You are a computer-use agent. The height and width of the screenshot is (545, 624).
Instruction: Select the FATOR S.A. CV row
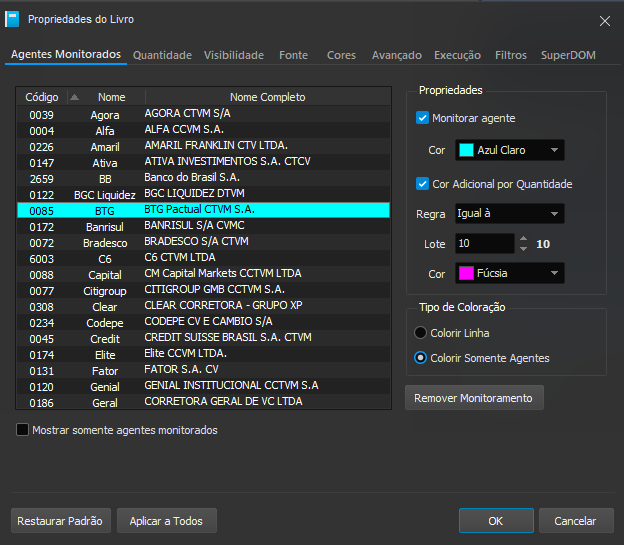pyautogui.click(x=203, y=370)
